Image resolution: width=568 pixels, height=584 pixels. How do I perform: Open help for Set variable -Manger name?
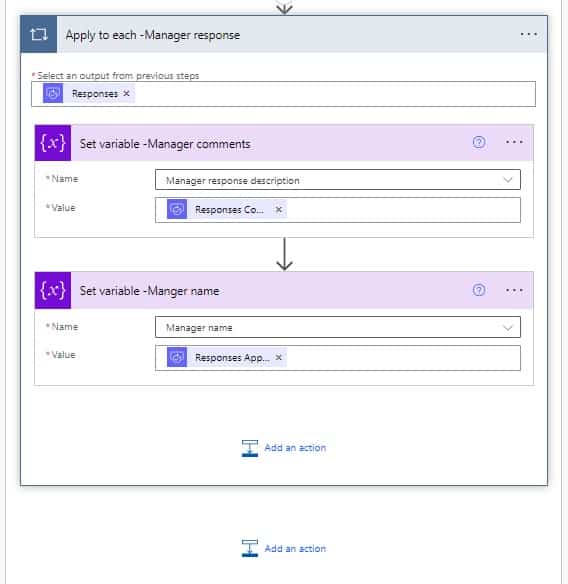(x=479, y=290)
